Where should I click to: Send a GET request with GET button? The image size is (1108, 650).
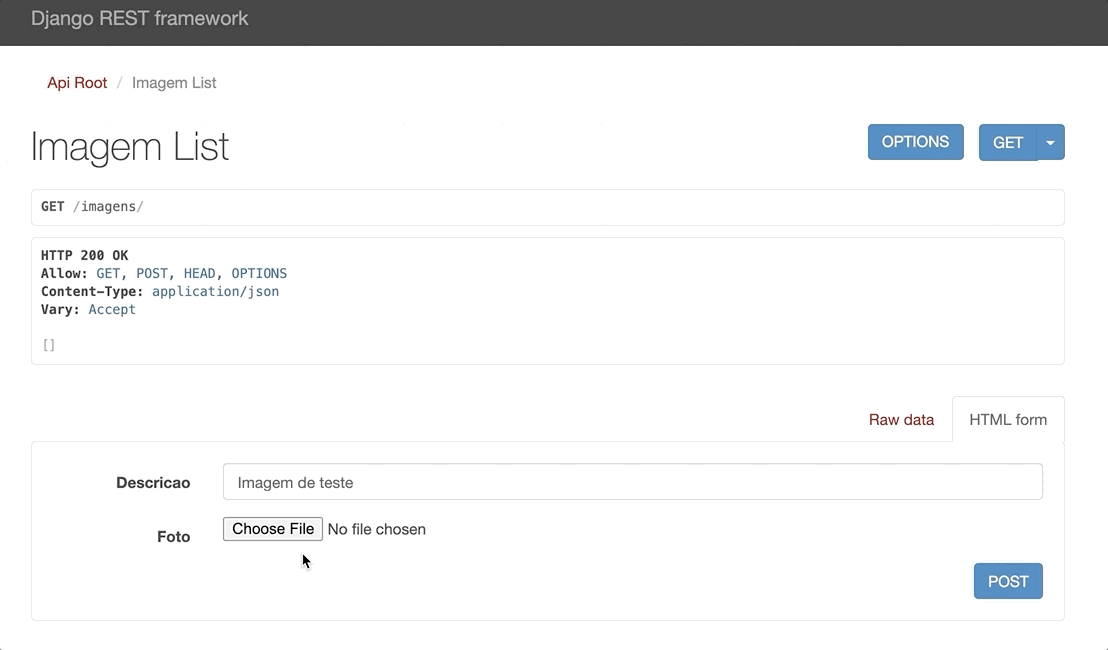[x=1007, y=142]
